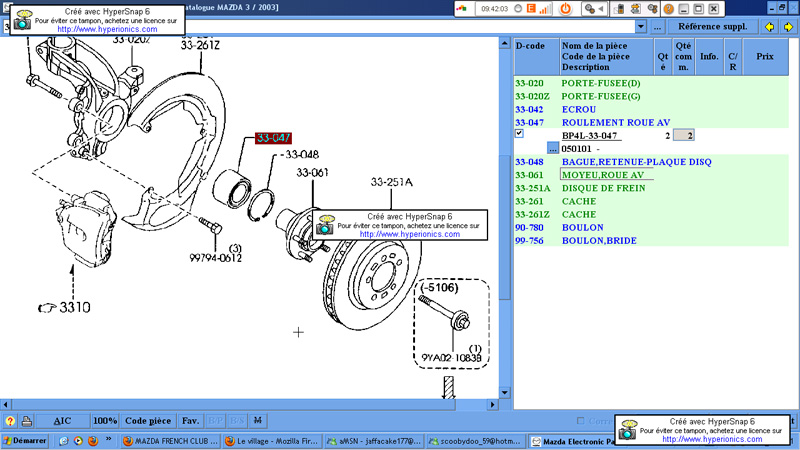Select quantity ordered field showing 2

tap(684, 135)
